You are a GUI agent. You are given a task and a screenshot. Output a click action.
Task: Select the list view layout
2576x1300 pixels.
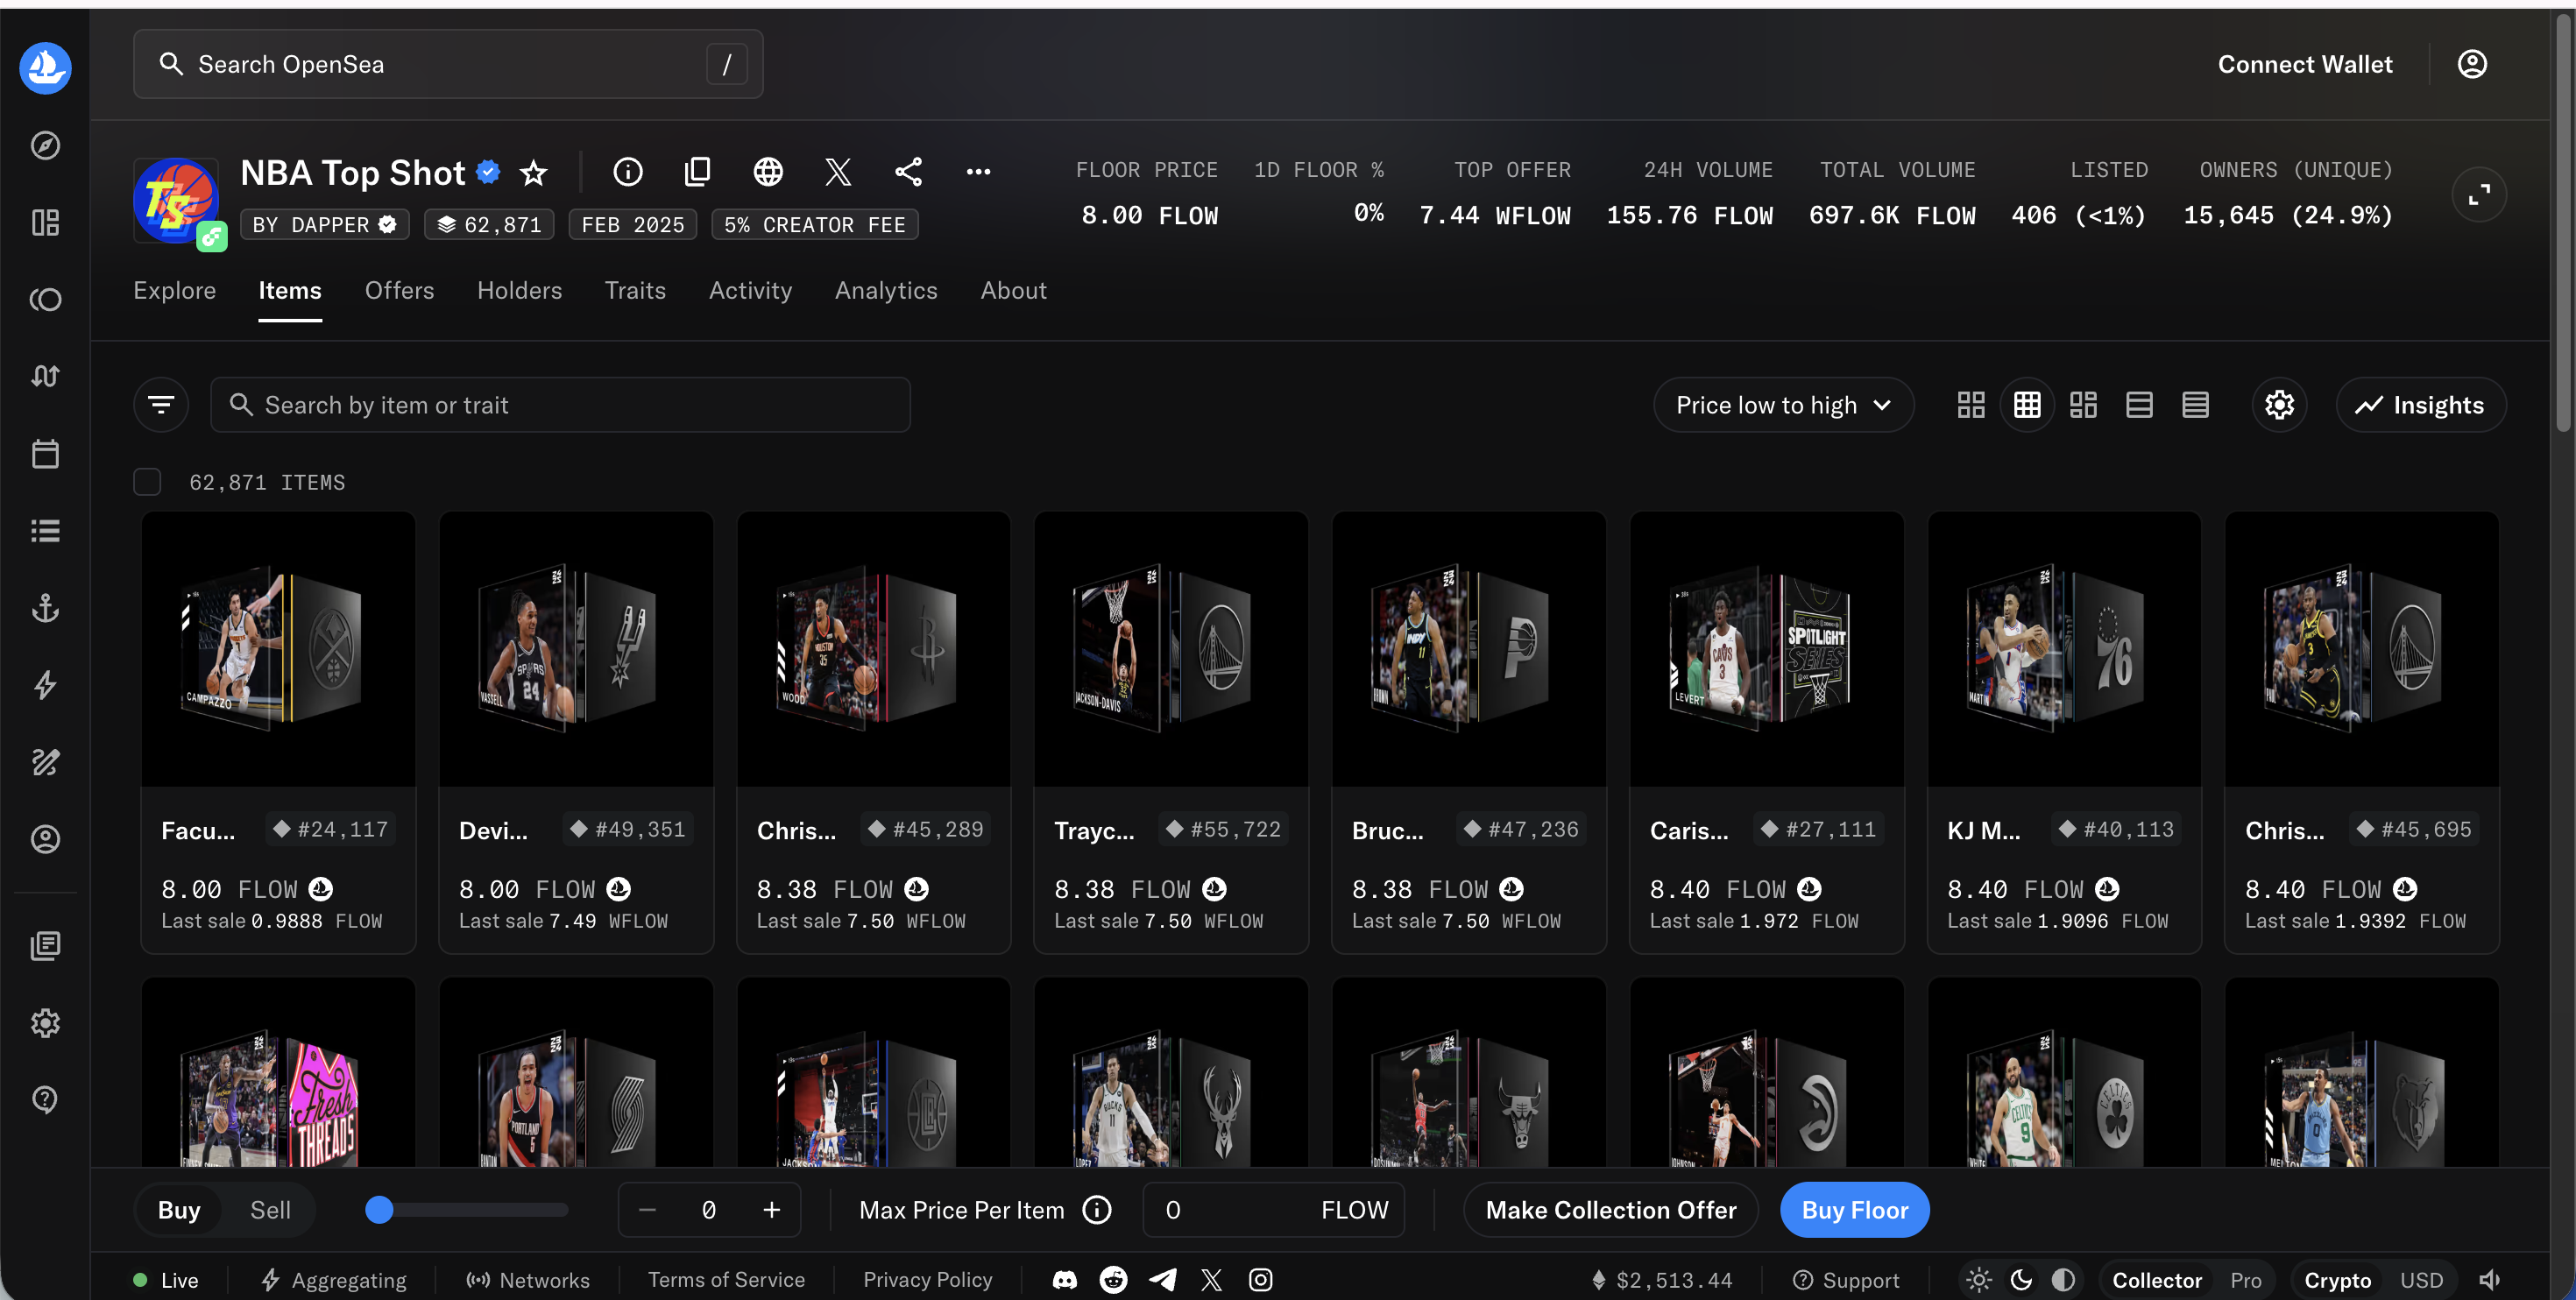(x=2139, y=405)
